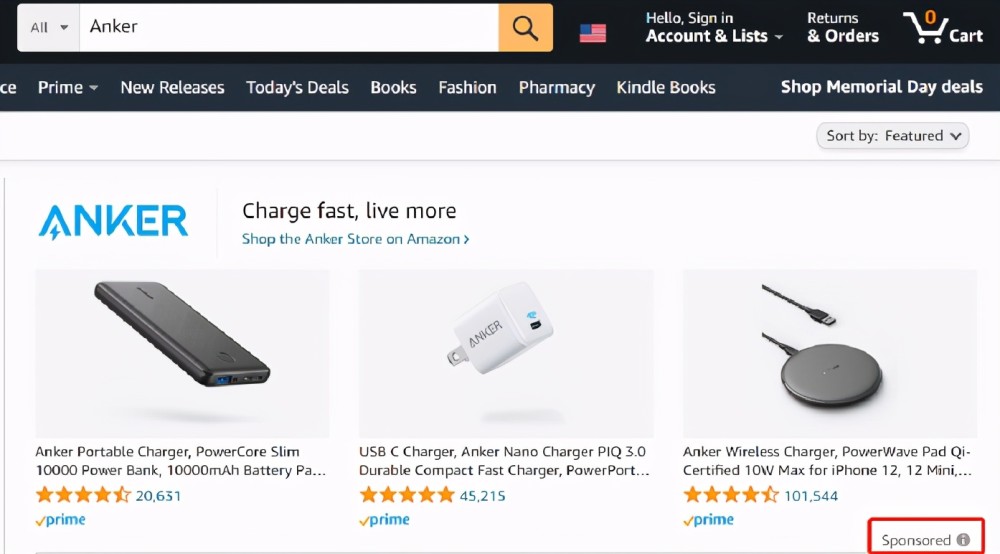The width and height of the screenshot is (1000, 554).
Task: Open the Anker Nano Charger product image
Action: coord(505,353)
